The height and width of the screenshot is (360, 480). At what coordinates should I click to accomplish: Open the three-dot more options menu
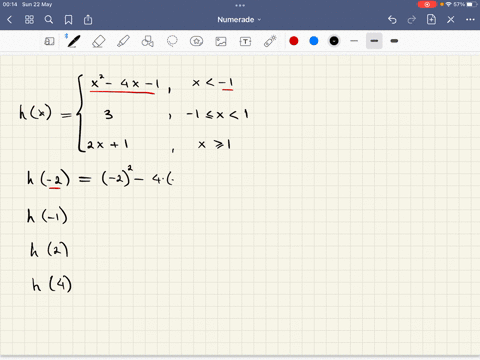pos(470,20)
